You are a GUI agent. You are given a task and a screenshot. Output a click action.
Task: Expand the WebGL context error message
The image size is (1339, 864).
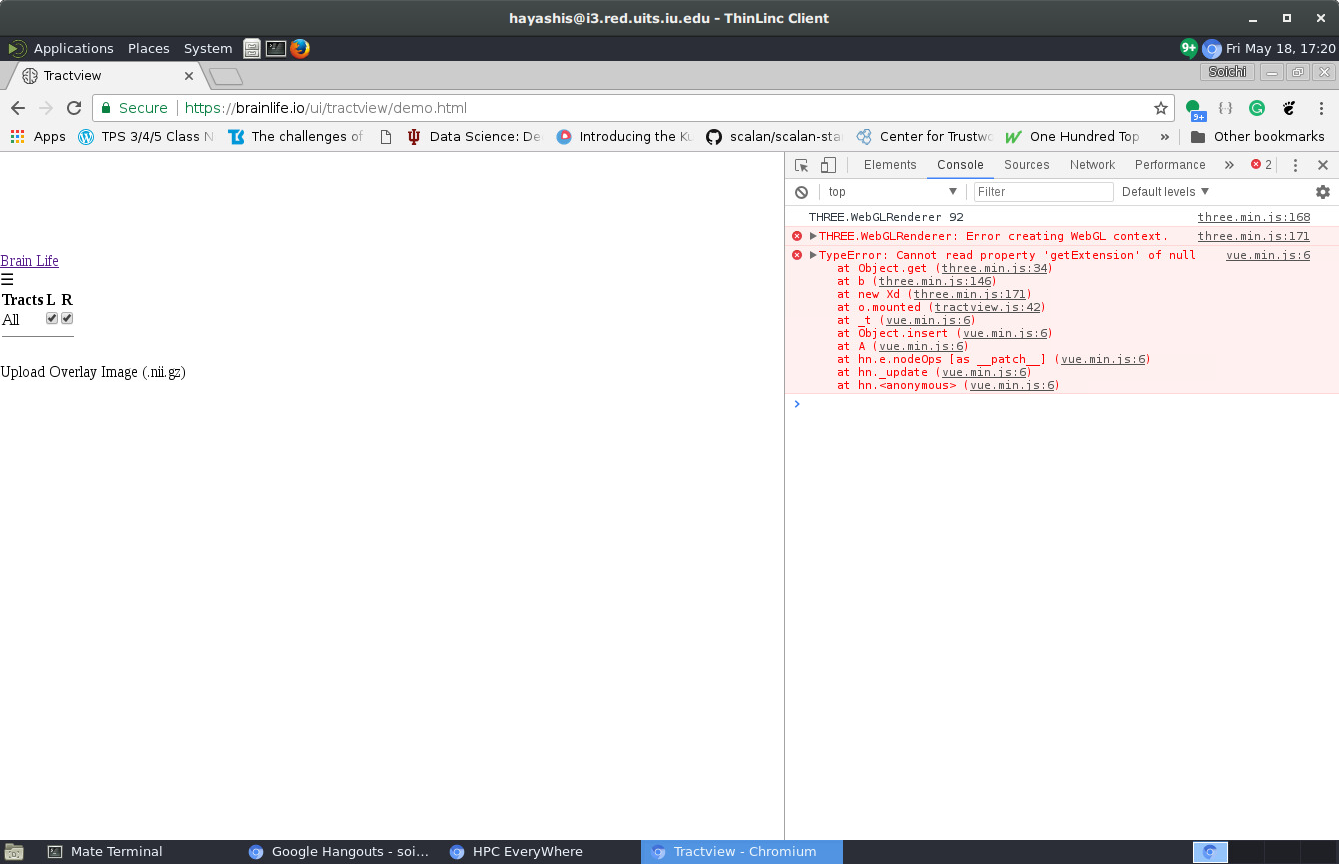(x=814, y=236)
